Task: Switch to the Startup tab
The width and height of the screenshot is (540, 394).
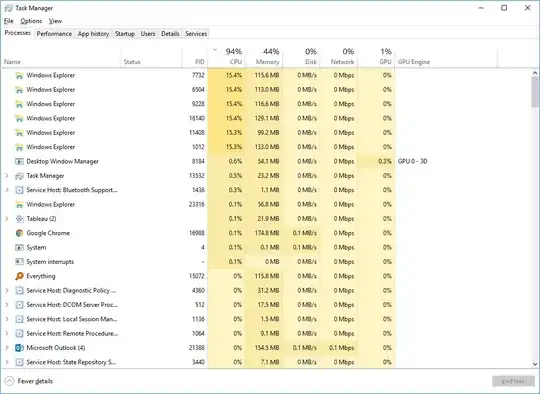Action: [x=125, y=34]
